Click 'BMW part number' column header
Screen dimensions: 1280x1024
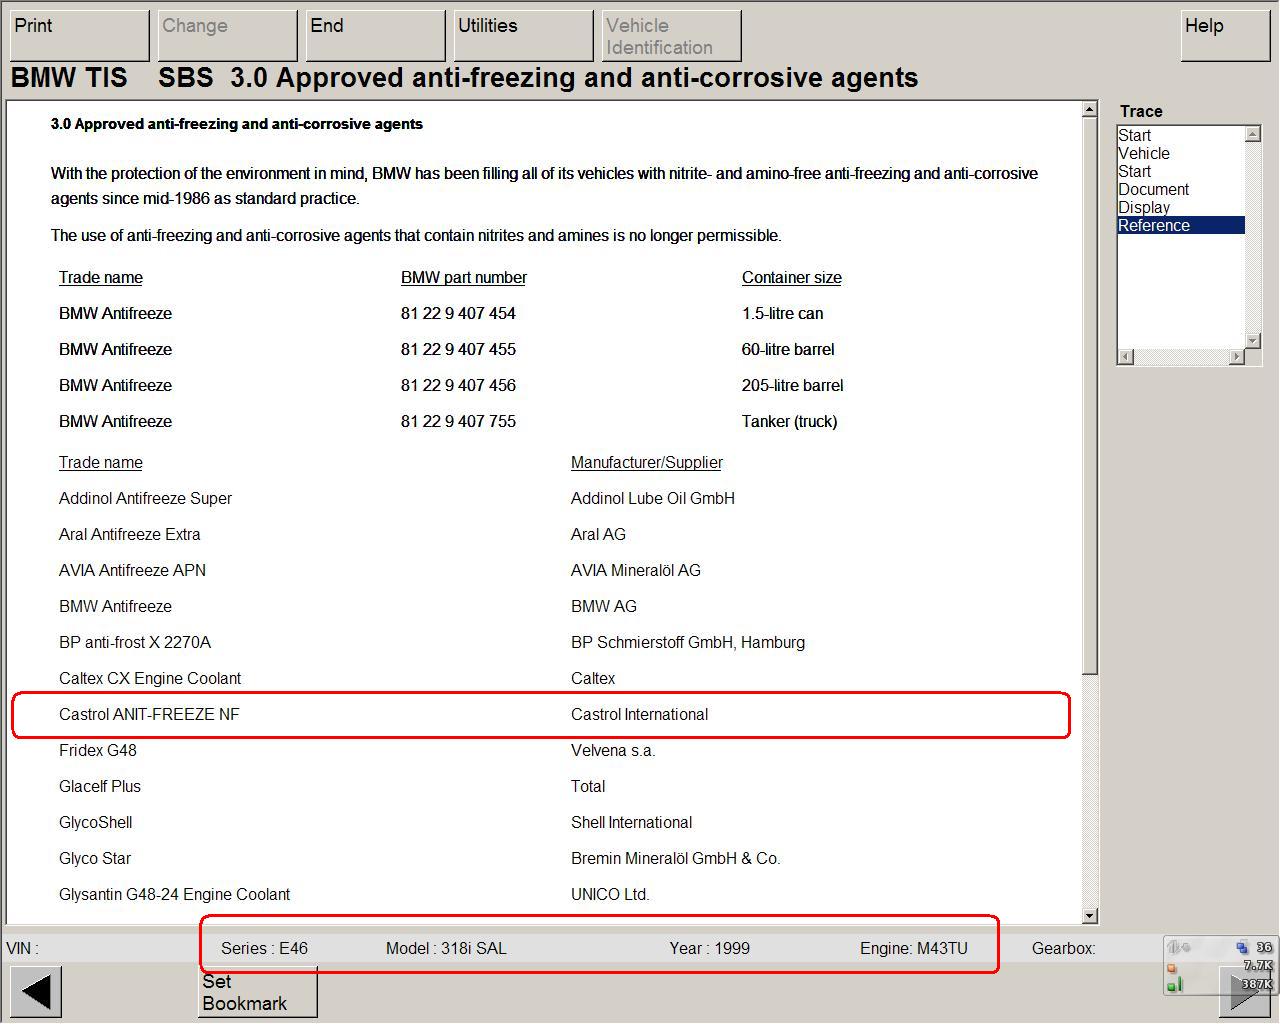(464, 277)
